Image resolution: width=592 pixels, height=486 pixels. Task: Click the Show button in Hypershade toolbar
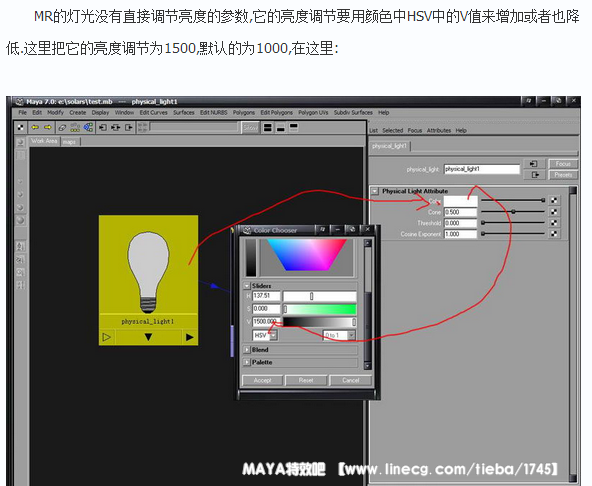[250, 128]
